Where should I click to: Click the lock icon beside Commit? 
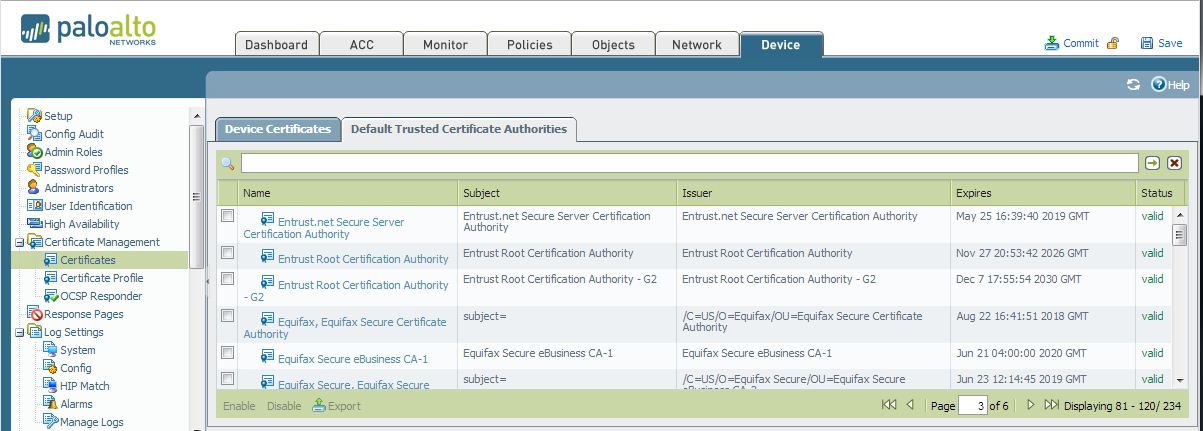[1112, 43]
